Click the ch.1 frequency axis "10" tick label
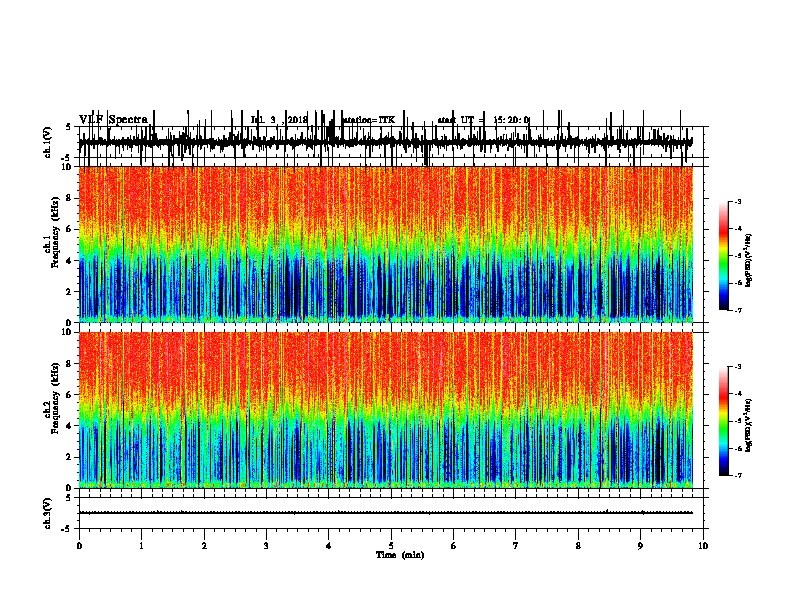This screenshot has width=792, height=612. (68, 167)
